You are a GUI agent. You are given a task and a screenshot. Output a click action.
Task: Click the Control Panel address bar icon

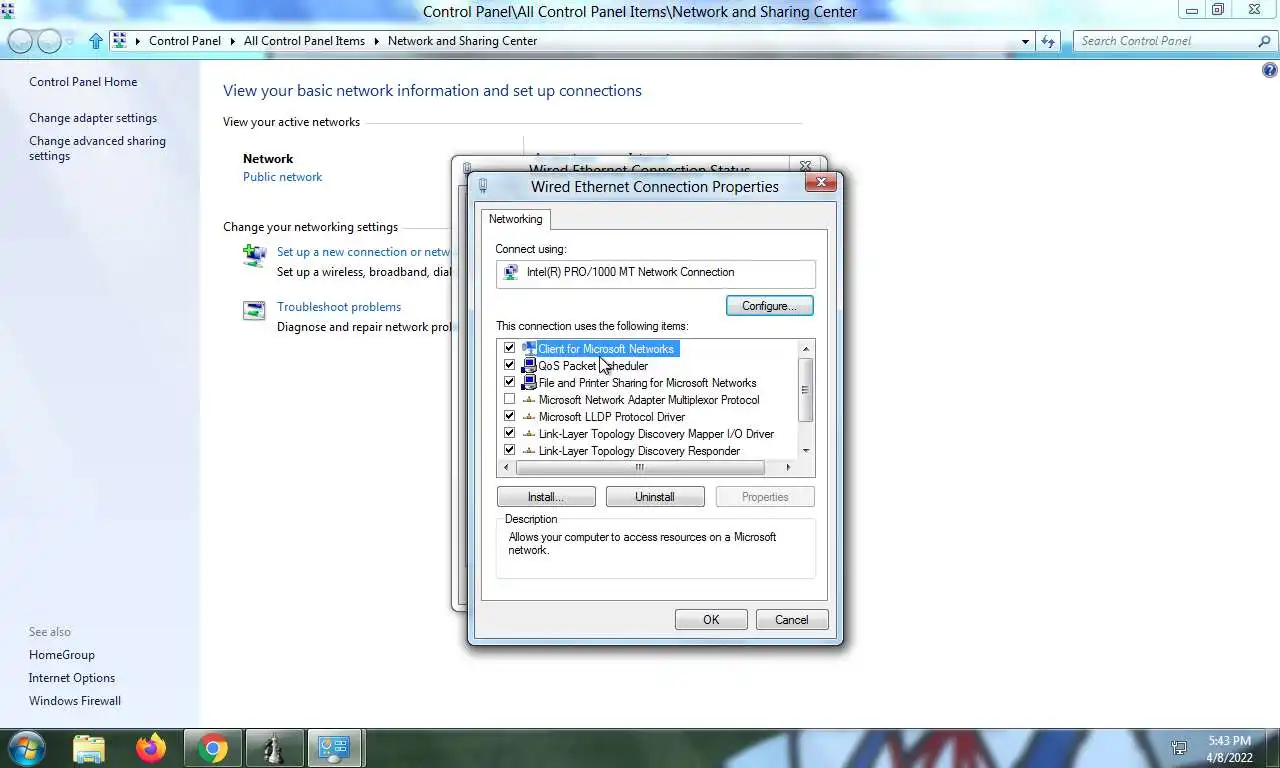(x=120, y=41)
